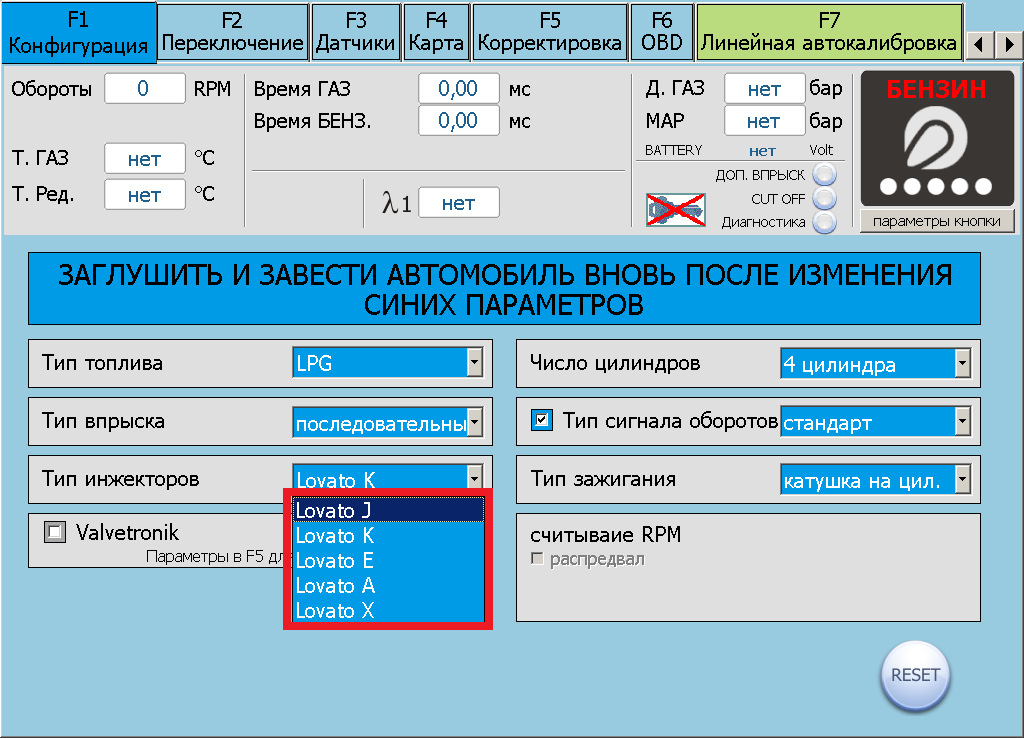Image resolution: width=1024 pixels, height=738 pixels.
Task: Switch to F6 OBD tab
Action: [x=662, y=33]
